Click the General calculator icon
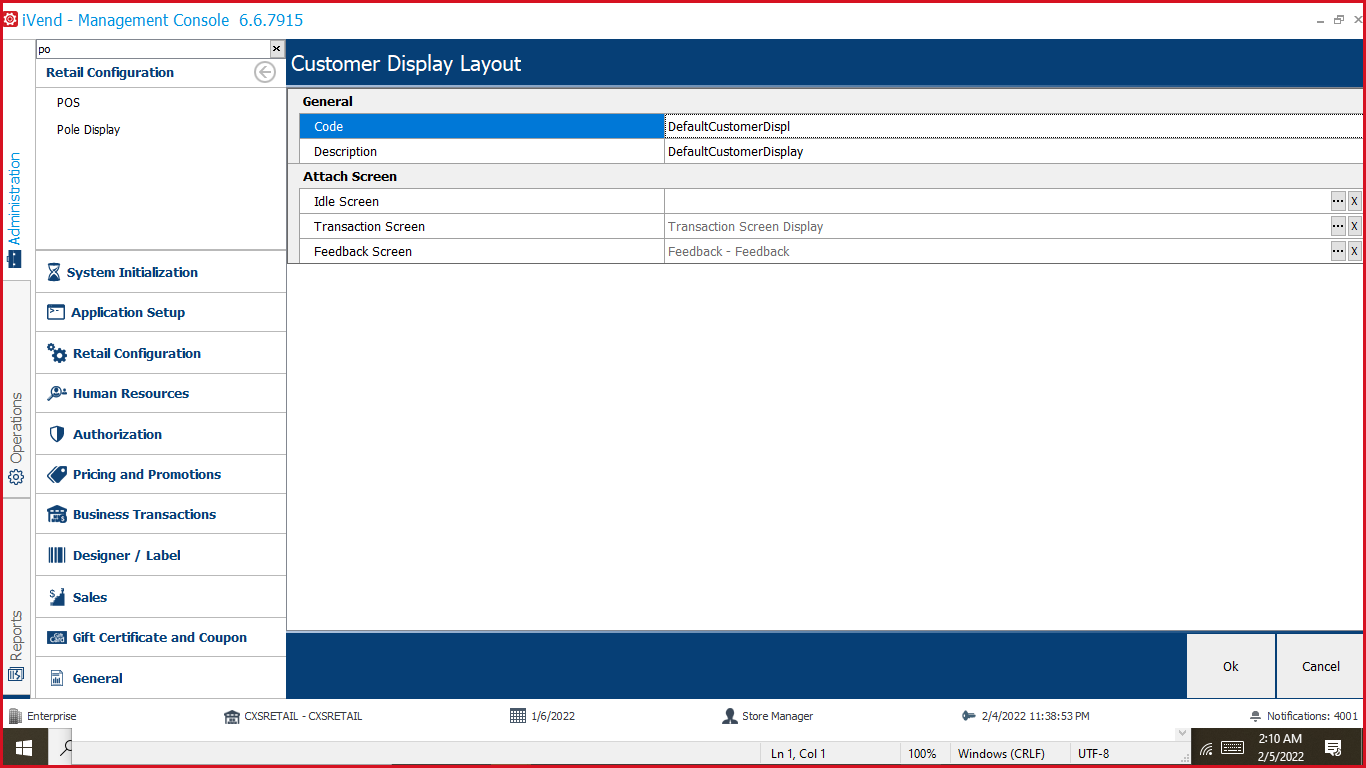Viewport: 1366px width, 768px height. point(57,678)
